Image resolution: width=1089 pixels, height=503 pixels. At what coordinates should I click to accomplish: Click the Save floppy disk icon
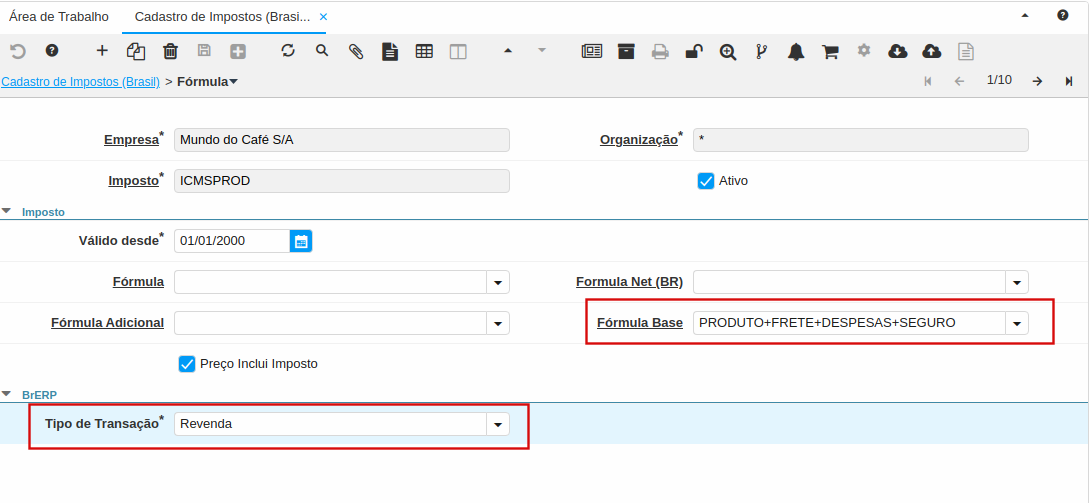[204, 51]
